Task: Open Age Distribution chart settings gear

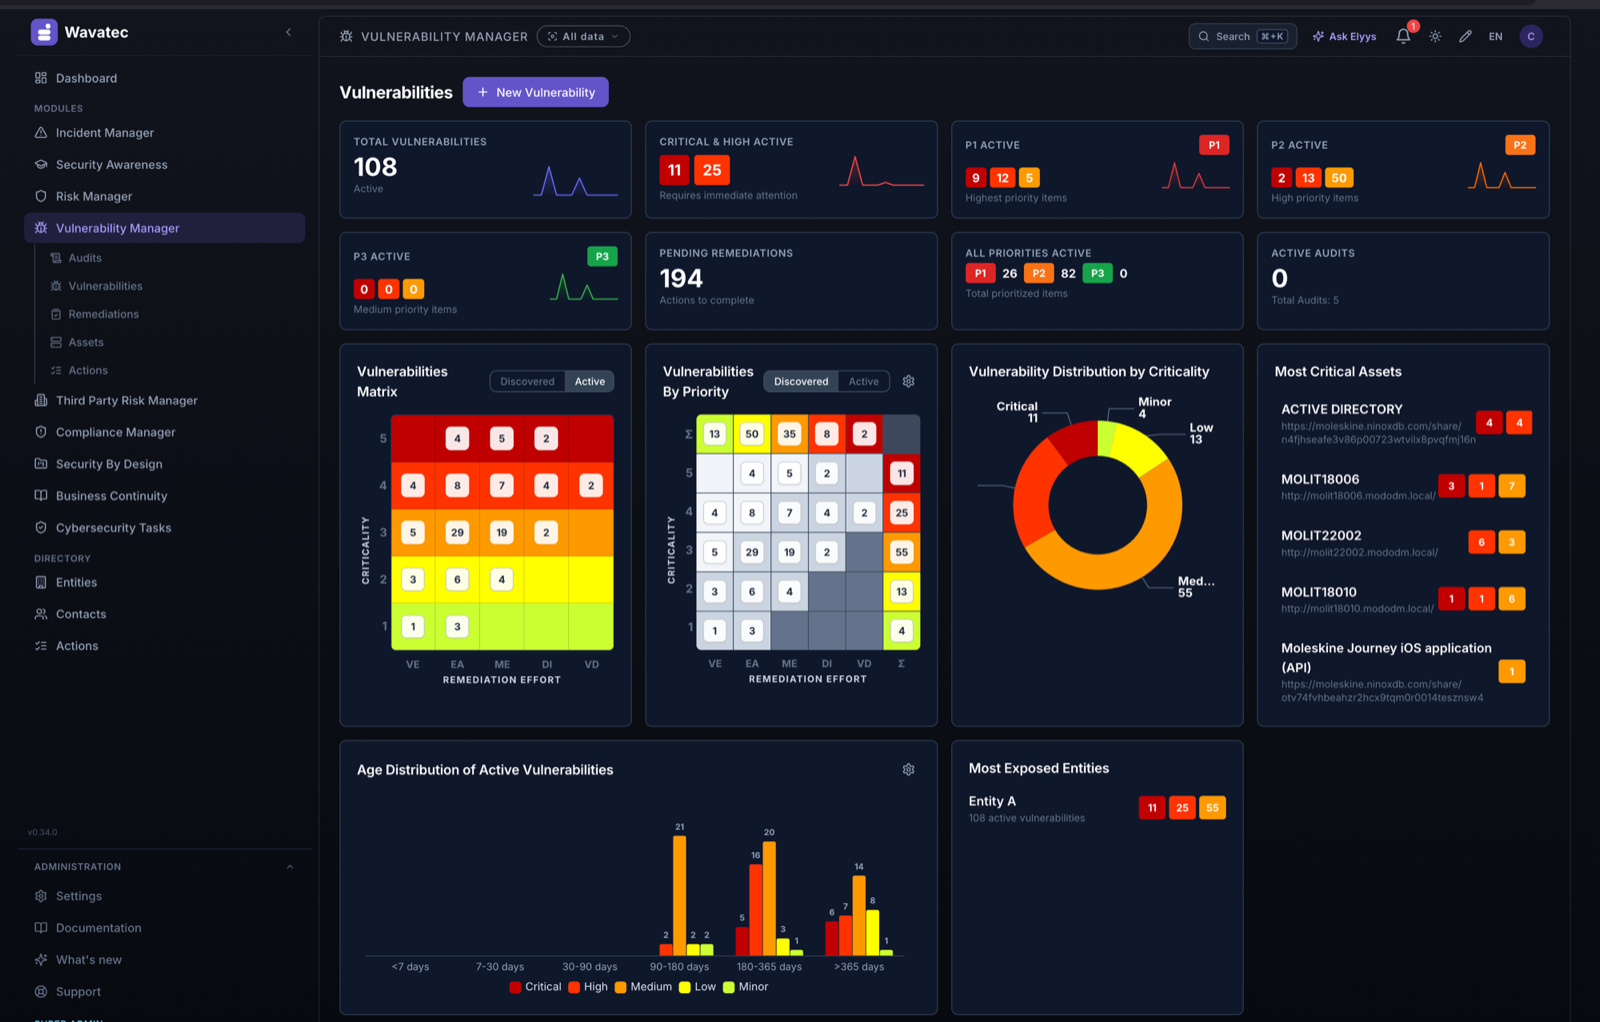Action: 908,769
